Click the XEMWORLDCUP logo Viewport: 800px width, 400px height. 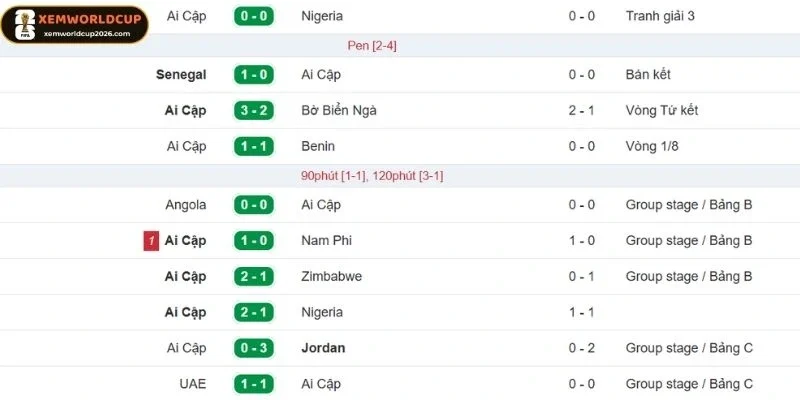(x=75, y=24)
